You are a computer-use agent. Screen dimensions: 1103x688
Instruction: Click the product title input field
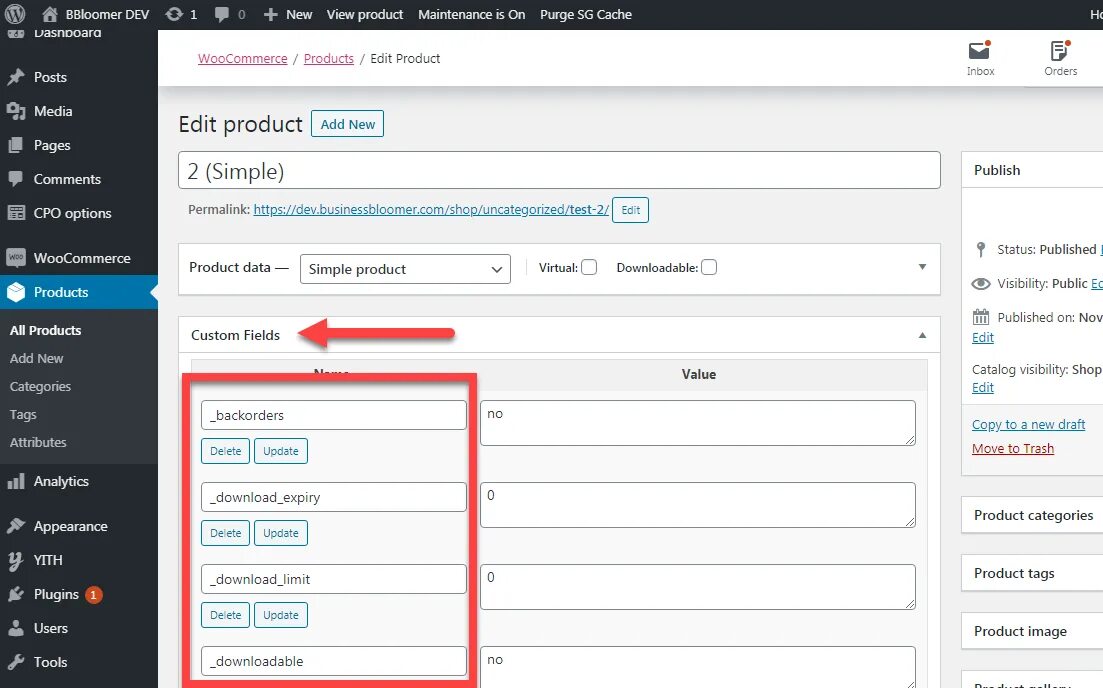pos(559,171)
